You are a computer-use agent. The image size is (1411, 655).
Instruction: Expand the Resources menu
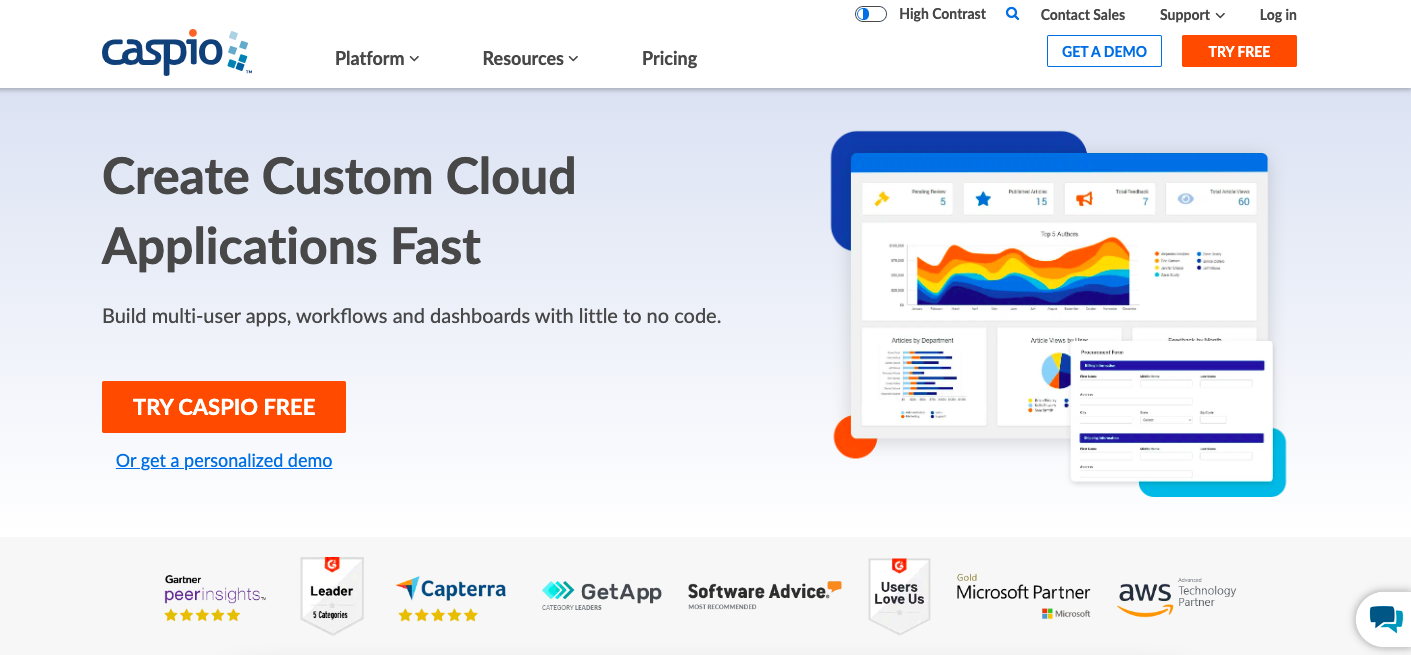[x=530, y=58]
